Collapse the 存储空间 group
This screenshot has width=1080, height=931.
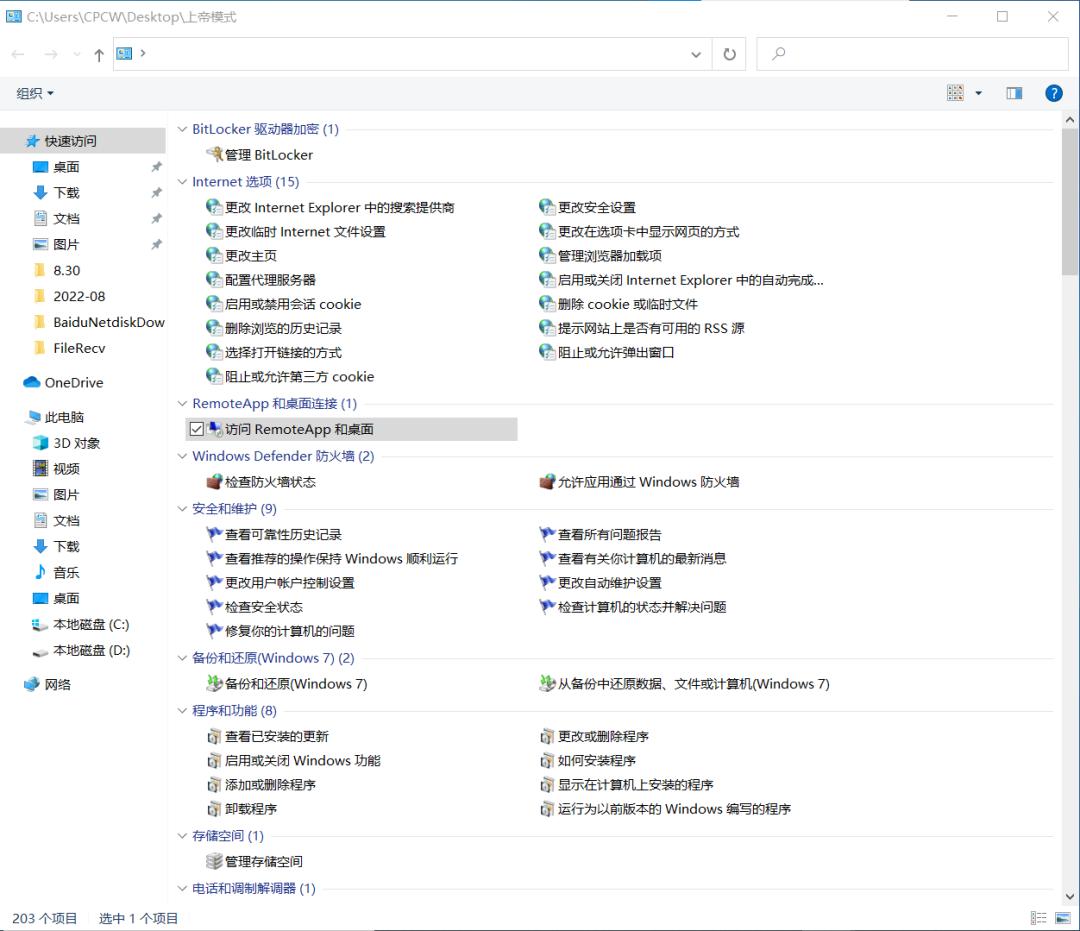182,835
